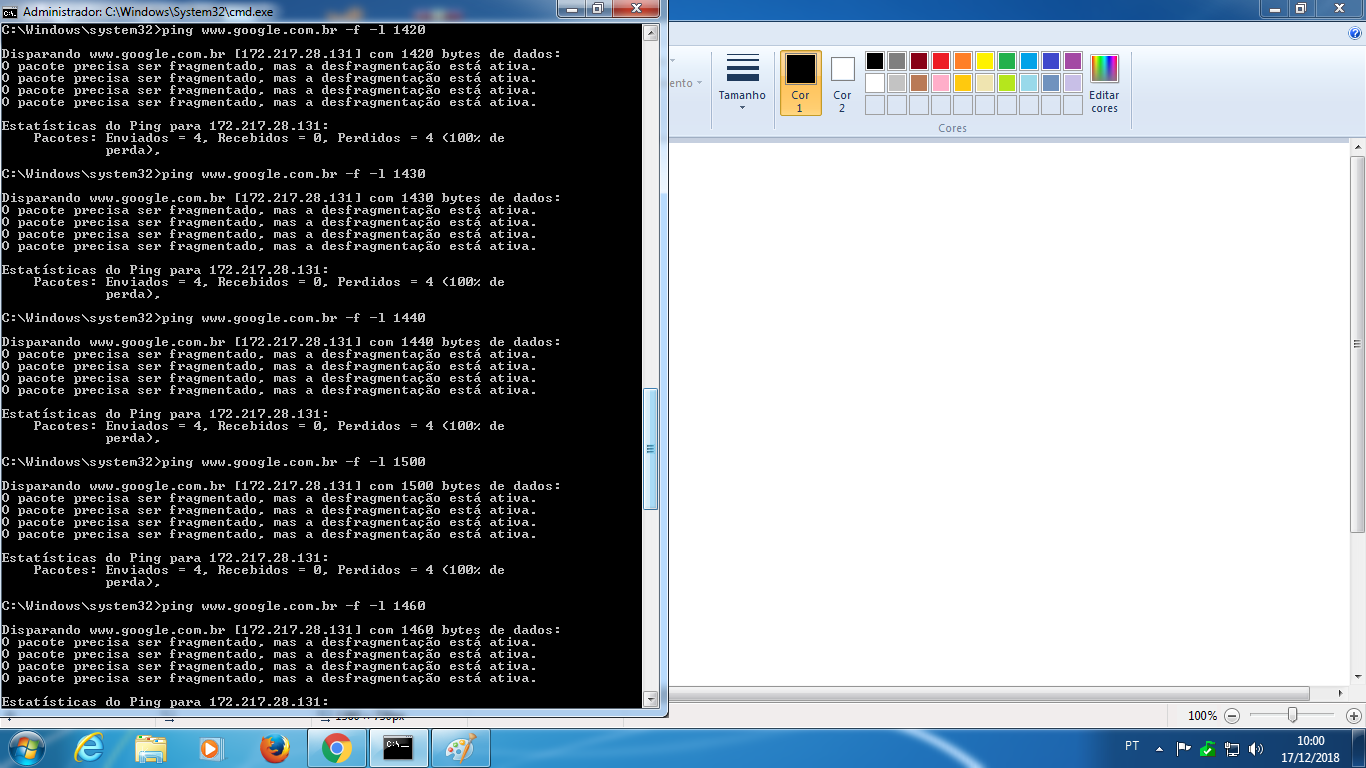
Task: Open the clock showing 10:00
Action: click(x=1310, y=749)
